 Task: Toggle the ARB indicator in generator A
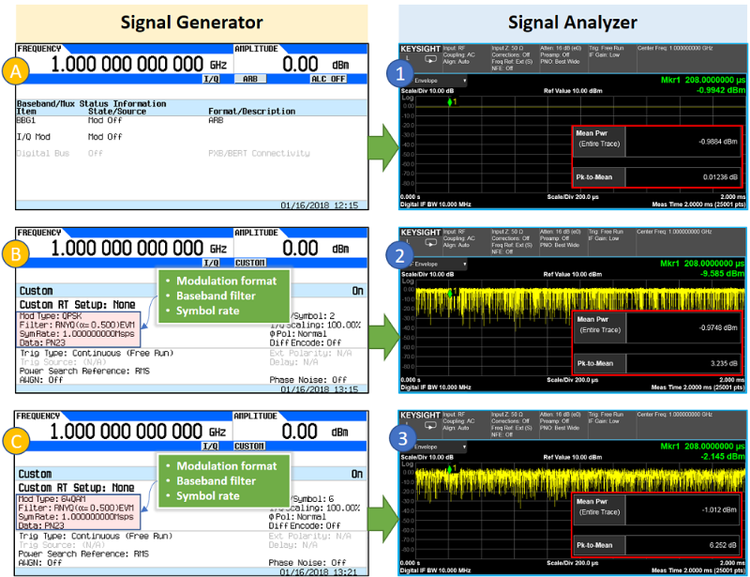251,78
